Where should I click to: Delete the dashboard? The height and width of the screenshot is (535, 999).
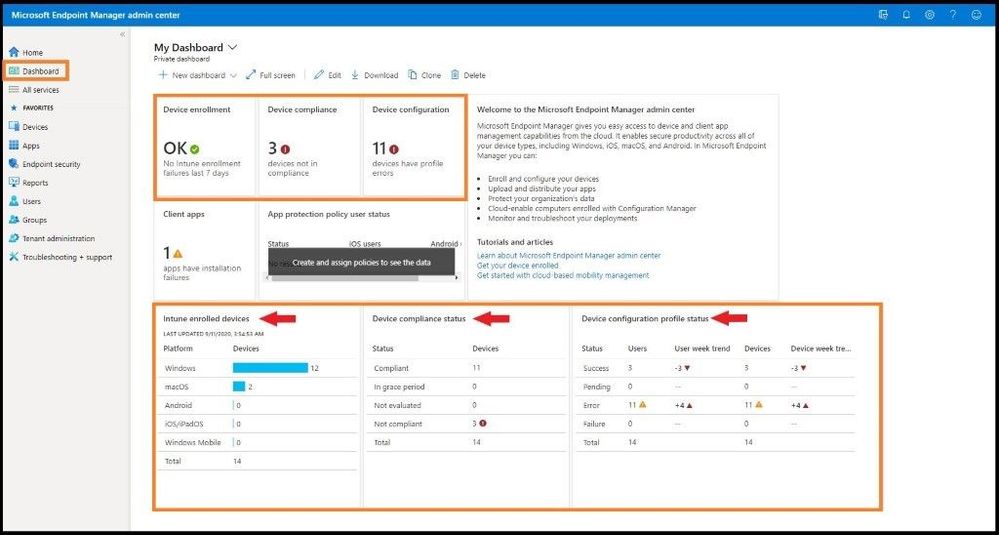pyautogui.click(x=468, y=75)
